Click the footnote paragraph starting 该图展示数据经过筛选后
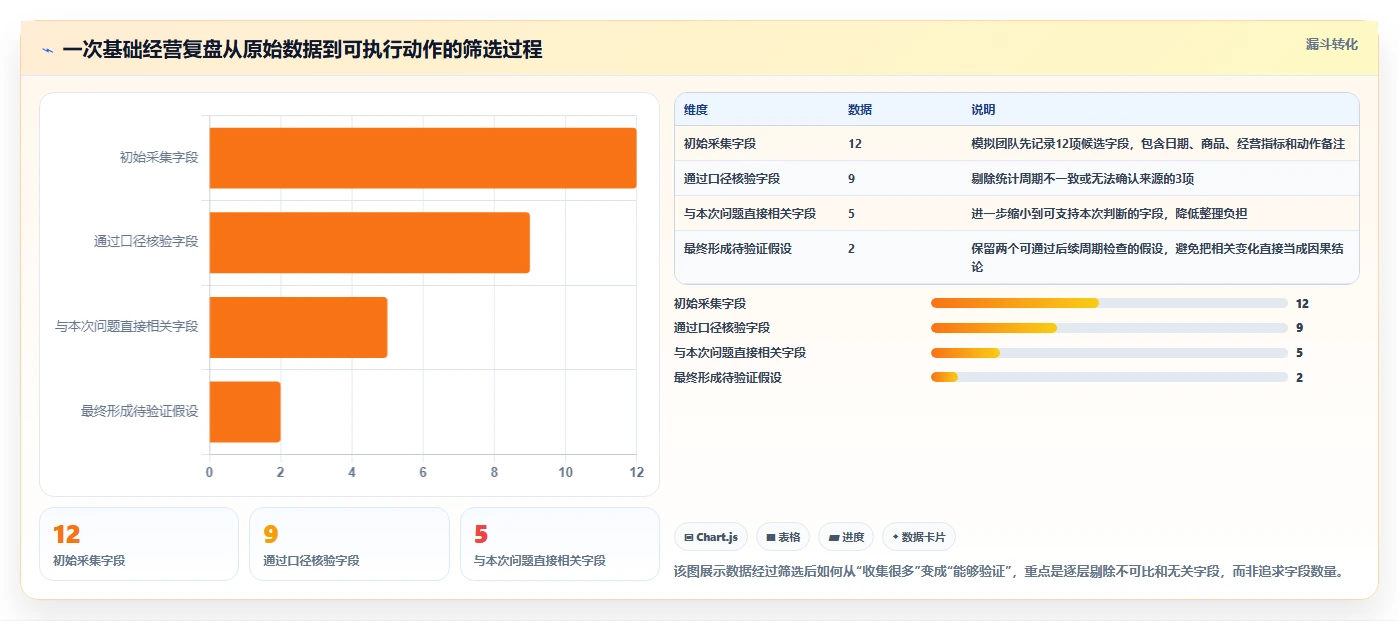Image resolution: width=1399 pixels, height=621 pixels. (1010, 572)
